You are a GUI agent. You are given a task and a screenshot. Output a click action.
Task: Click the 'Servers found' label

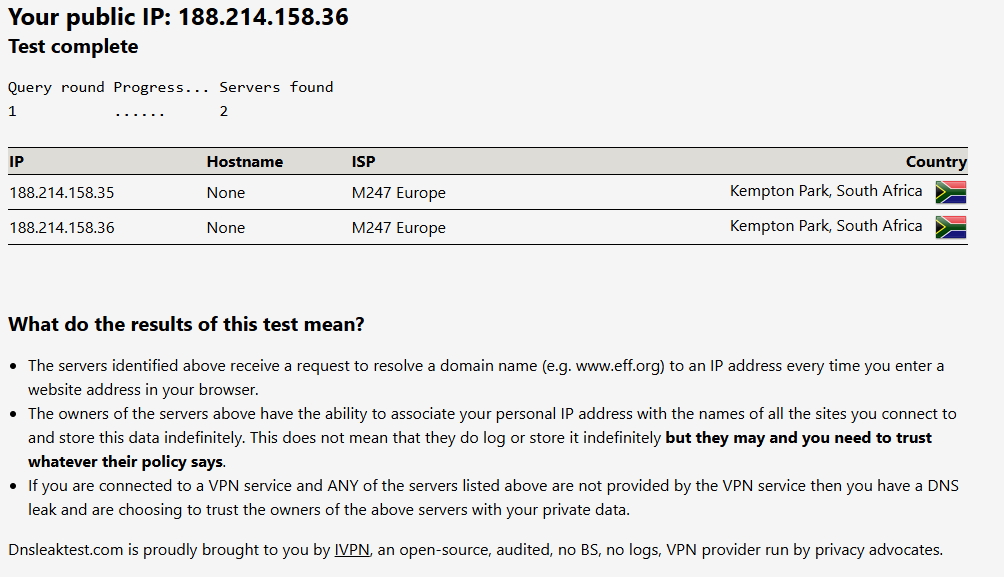276,87
